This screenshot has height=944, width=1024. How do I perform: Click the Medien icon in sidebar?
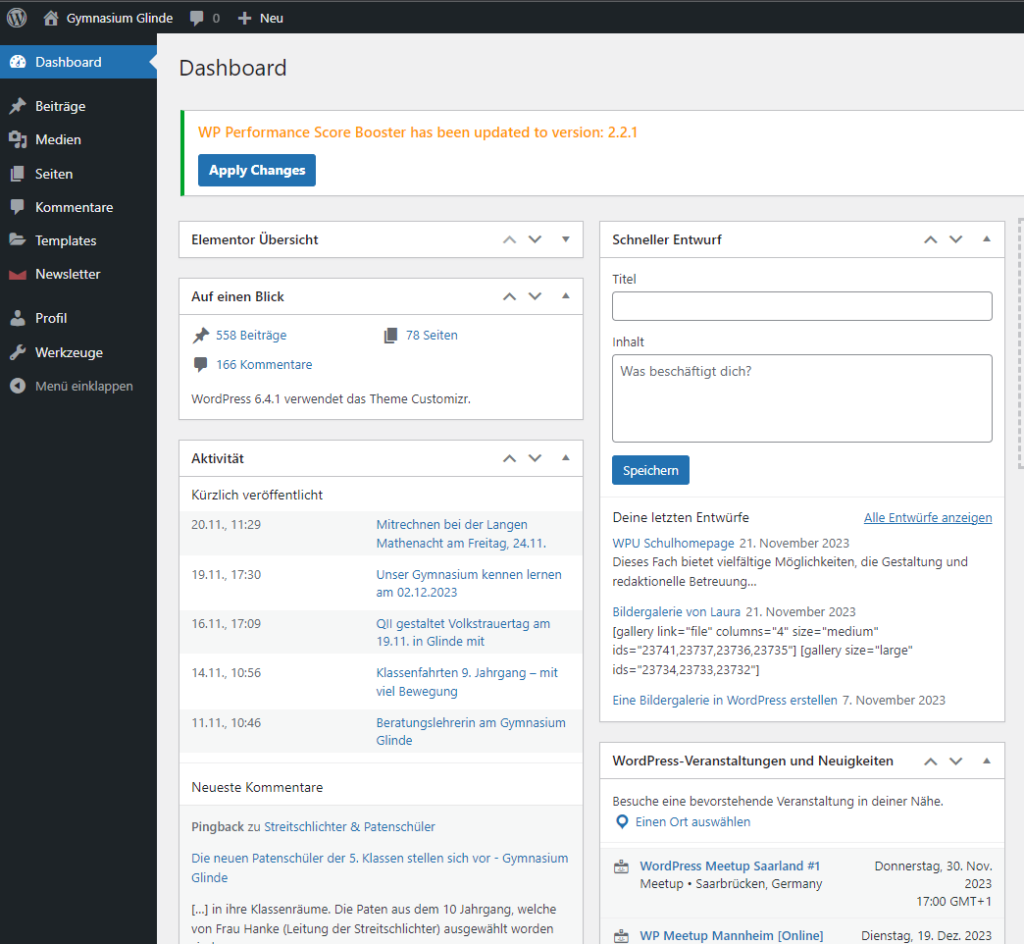17,140
